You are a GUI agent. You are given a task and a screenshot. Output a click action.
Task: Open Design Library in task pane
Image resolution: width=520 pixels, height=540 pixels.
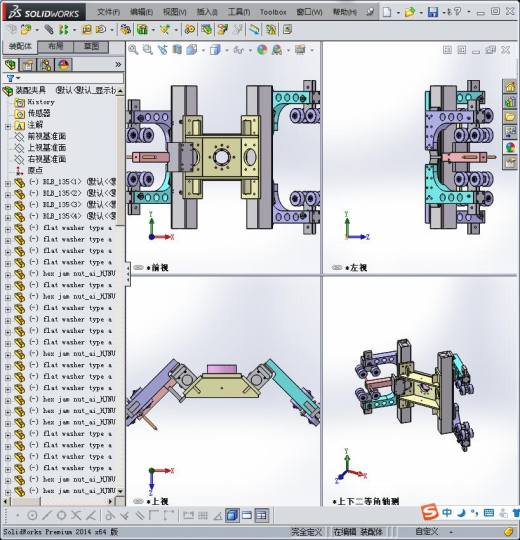coord(510,102)
